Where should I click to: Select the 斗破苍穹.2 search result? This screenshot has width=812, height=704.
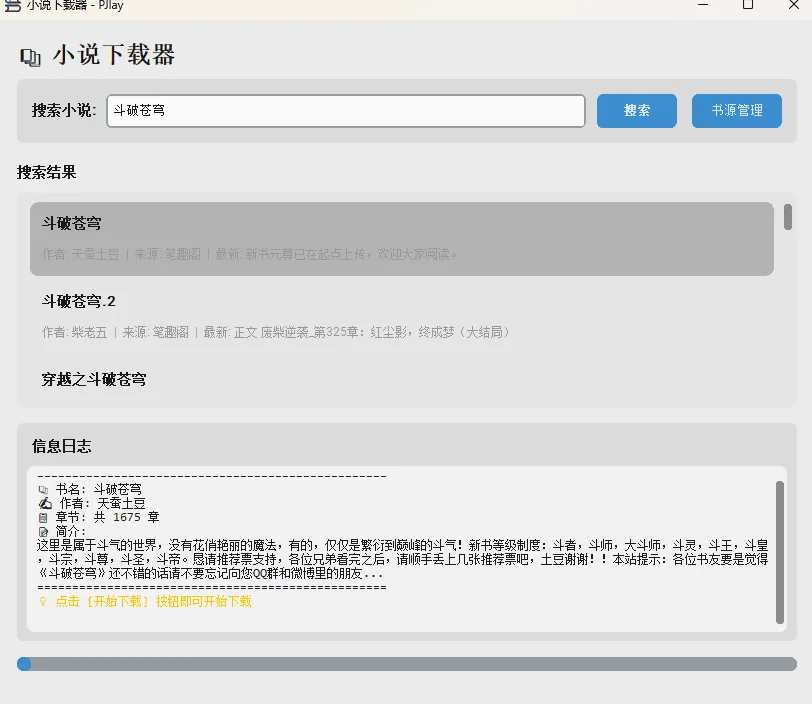[402, 317]
